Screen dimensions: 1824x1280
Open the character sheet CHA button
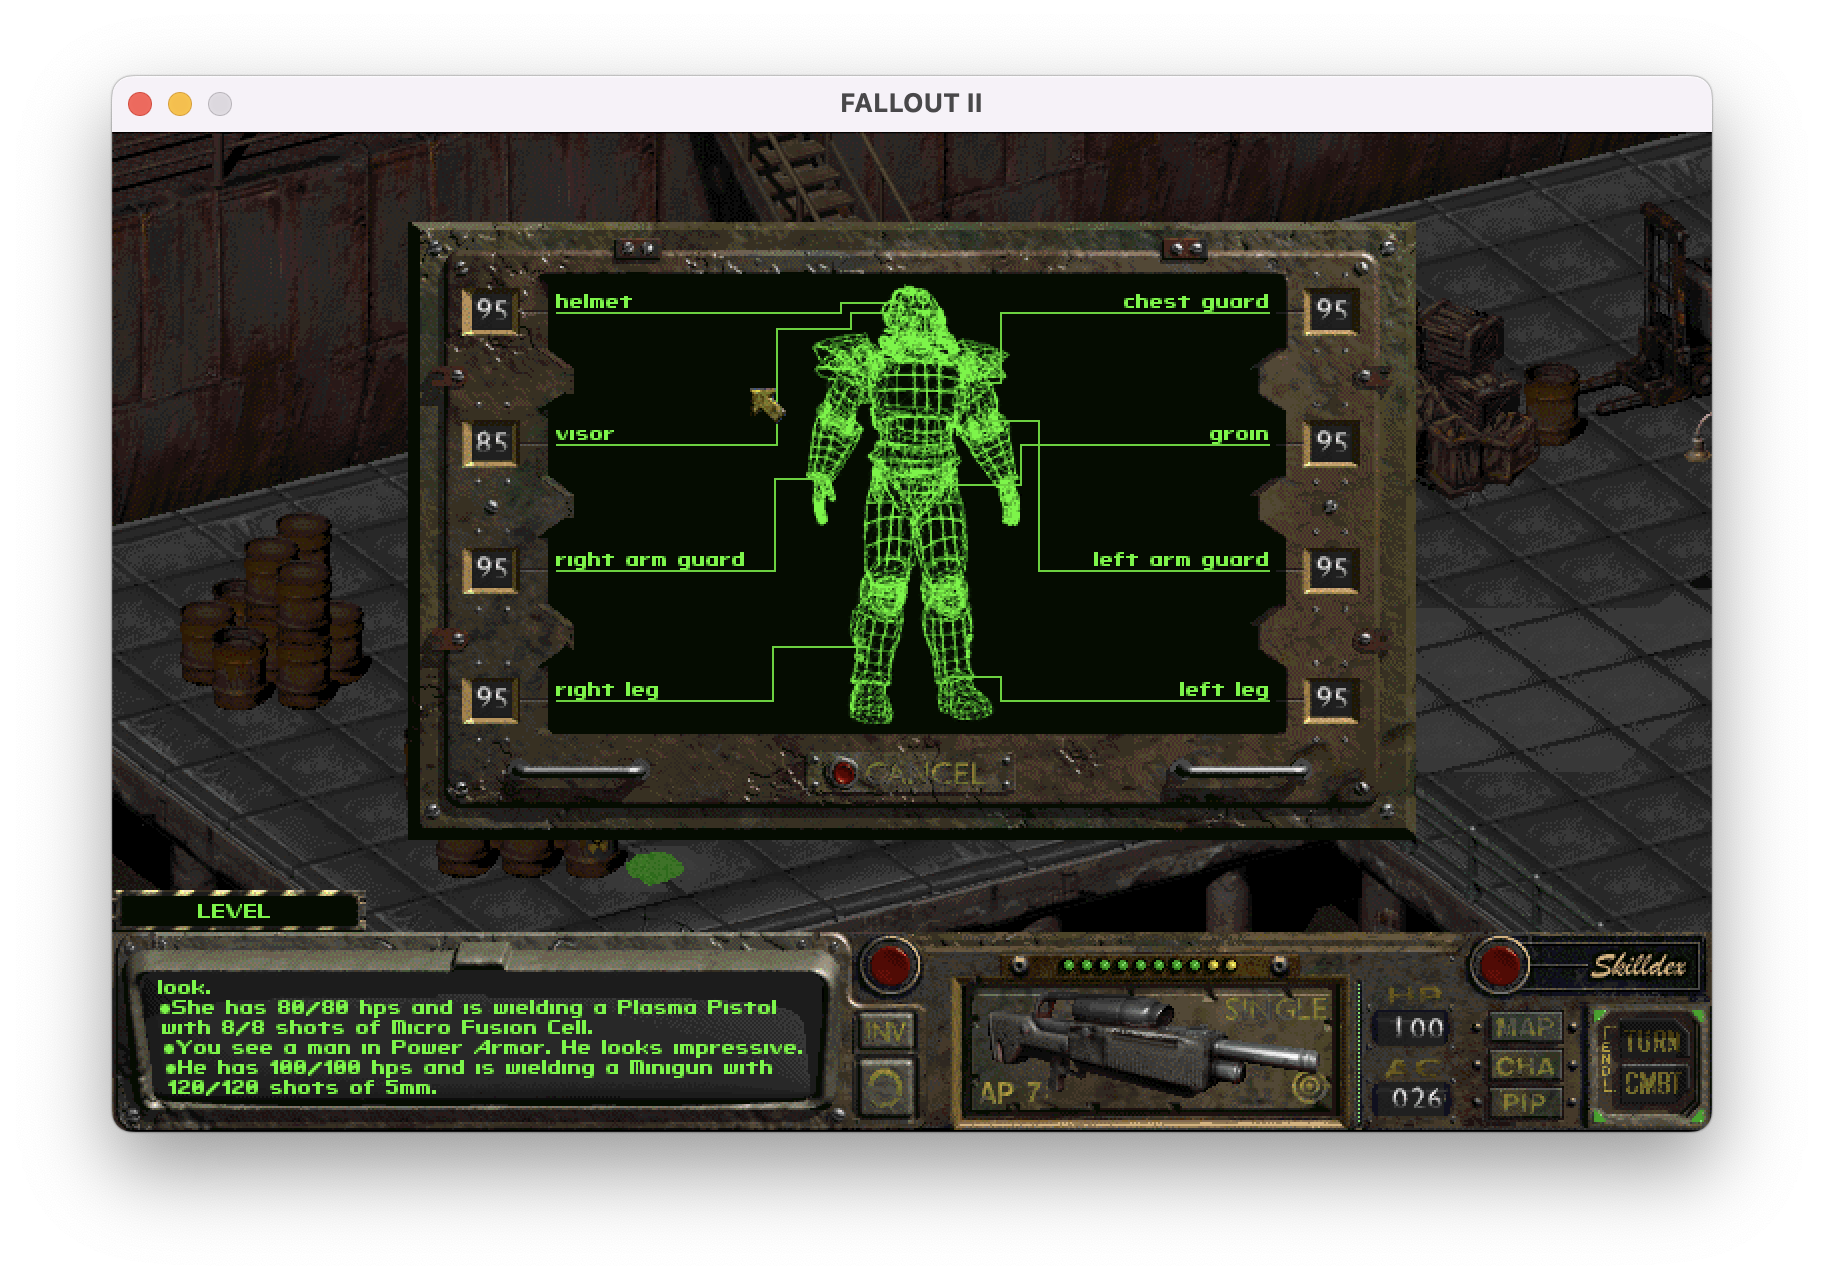[x=1525, y=1066]
